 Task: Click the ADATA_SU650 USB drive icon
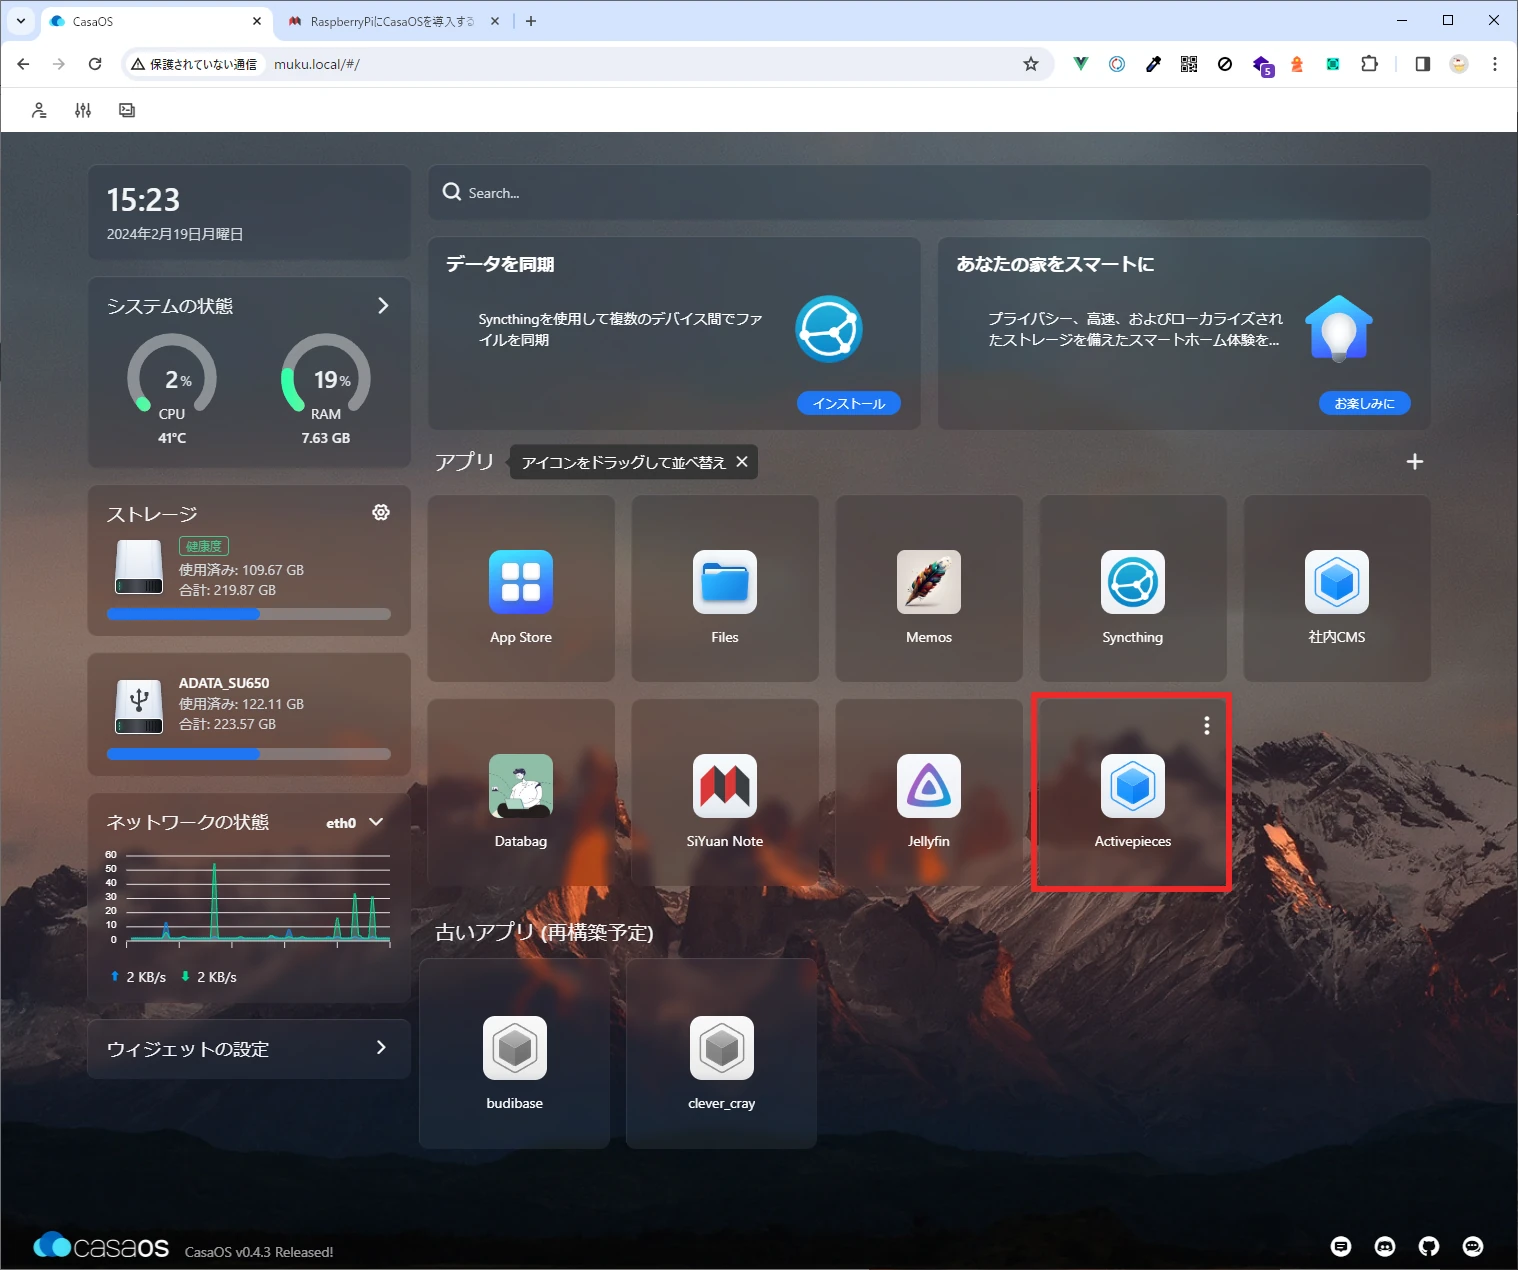point(139,706)
